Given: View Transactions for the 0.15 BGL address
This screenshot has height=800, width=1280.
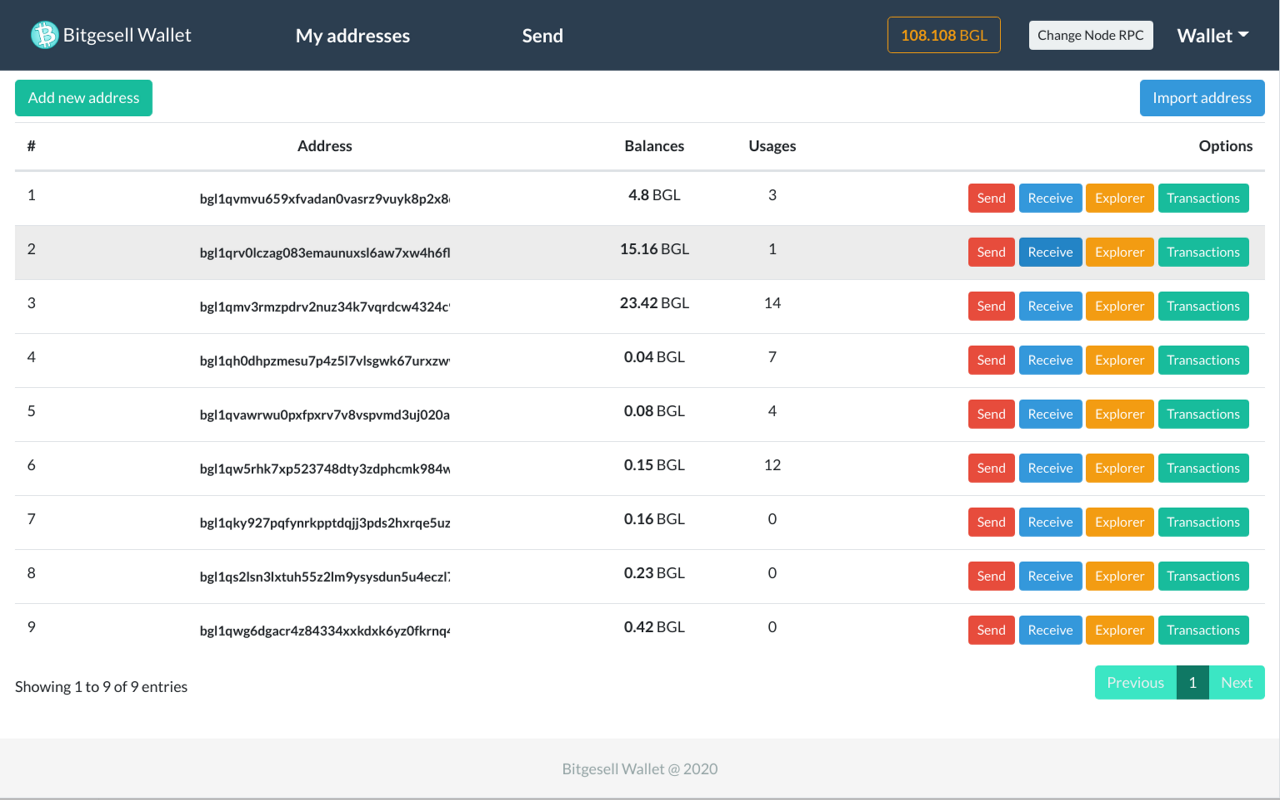Looking at the screenshot, I should (1203, 468).
